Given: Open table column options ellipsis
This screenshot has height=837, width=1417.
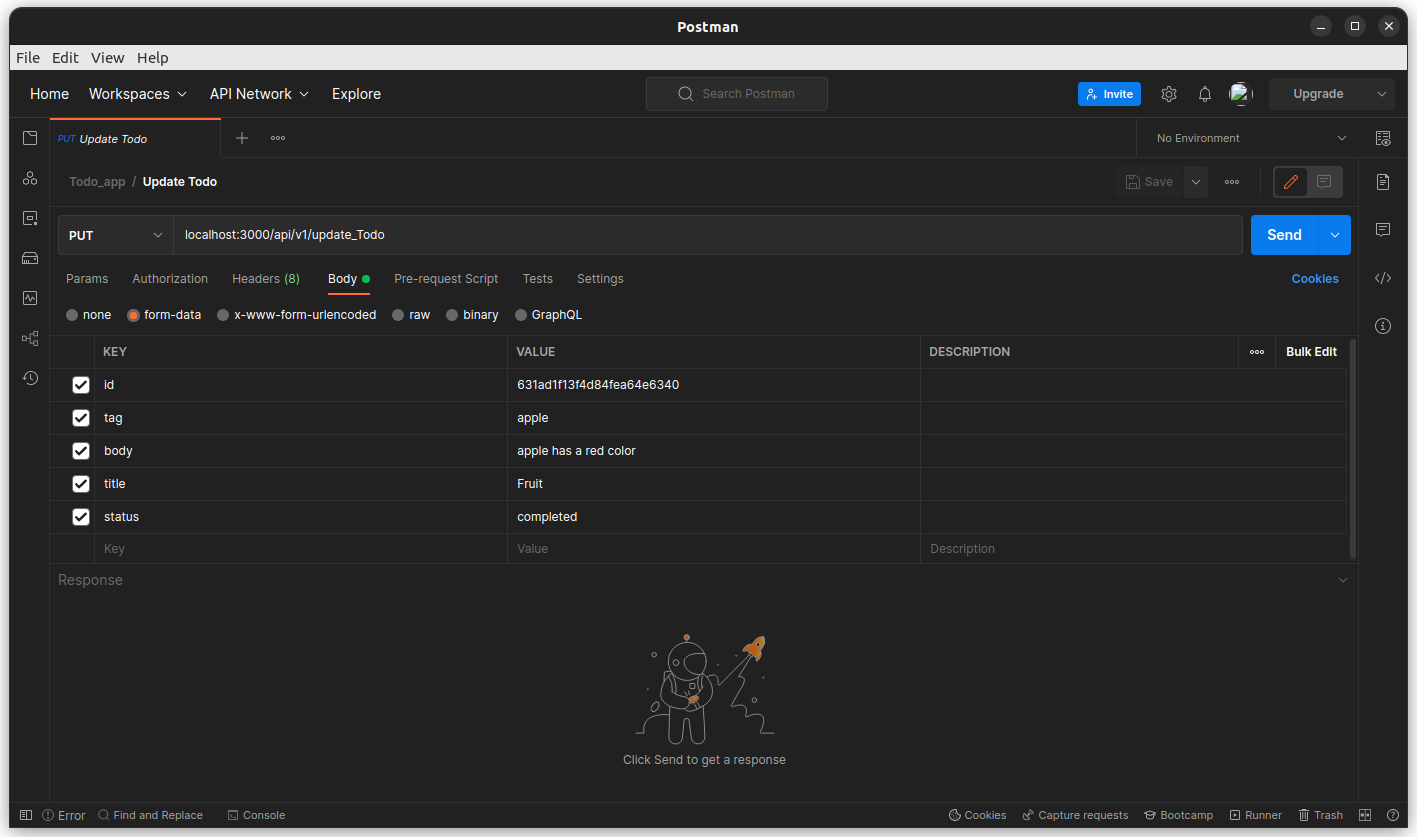Looking at the screenshot, I should tap(1257, 352).
